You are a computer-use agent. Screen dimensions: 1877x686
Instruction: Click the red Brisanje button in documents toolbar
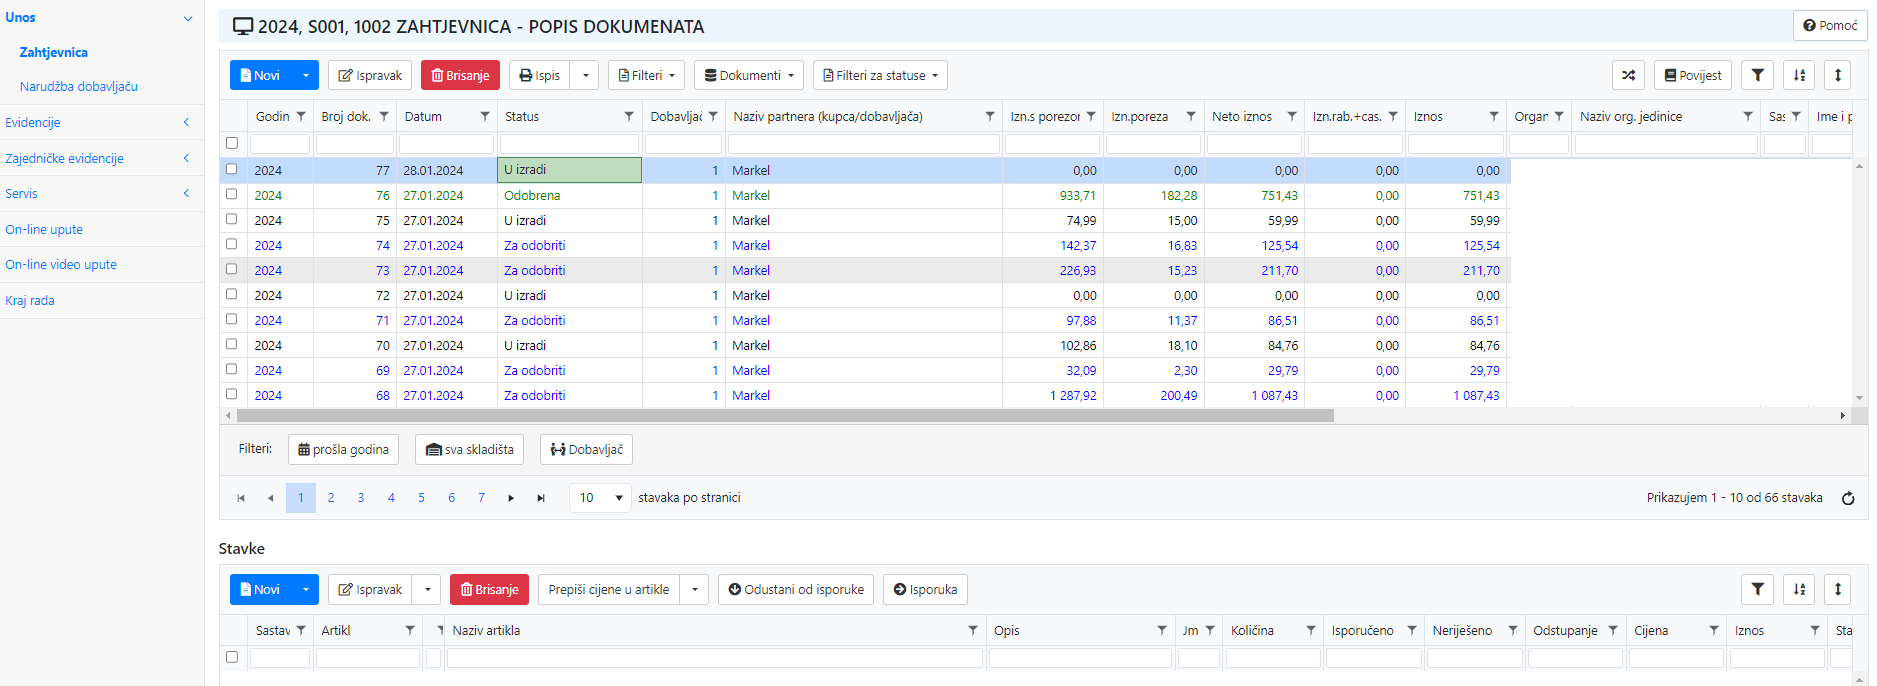coord(460,75)
